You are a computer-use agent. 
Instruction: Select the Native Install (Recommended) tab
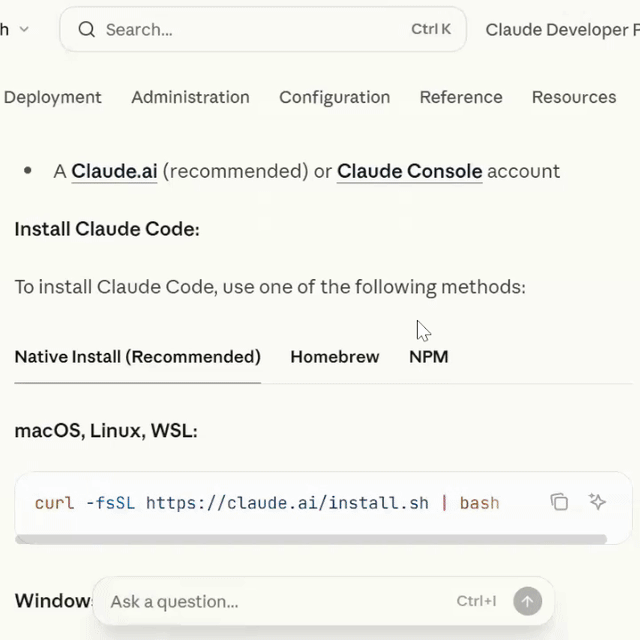click(138, 357)
